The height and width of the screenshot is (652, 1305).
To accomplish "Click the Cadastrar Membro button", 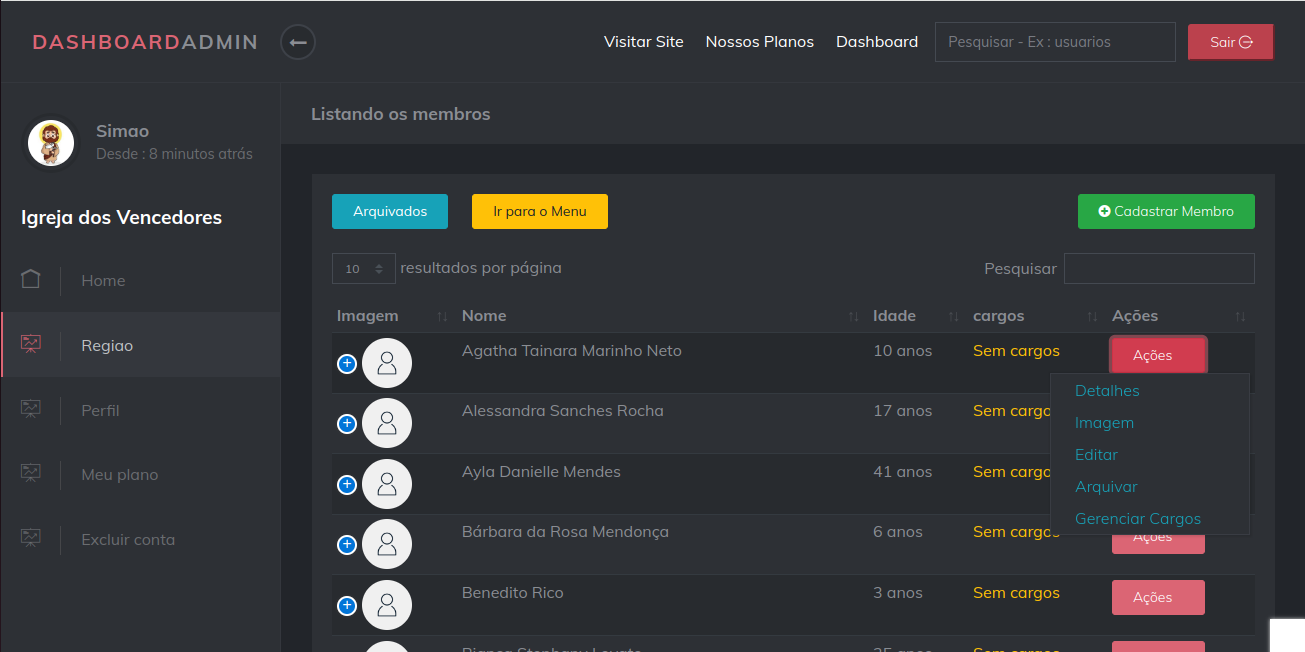I will [1165, 211].
